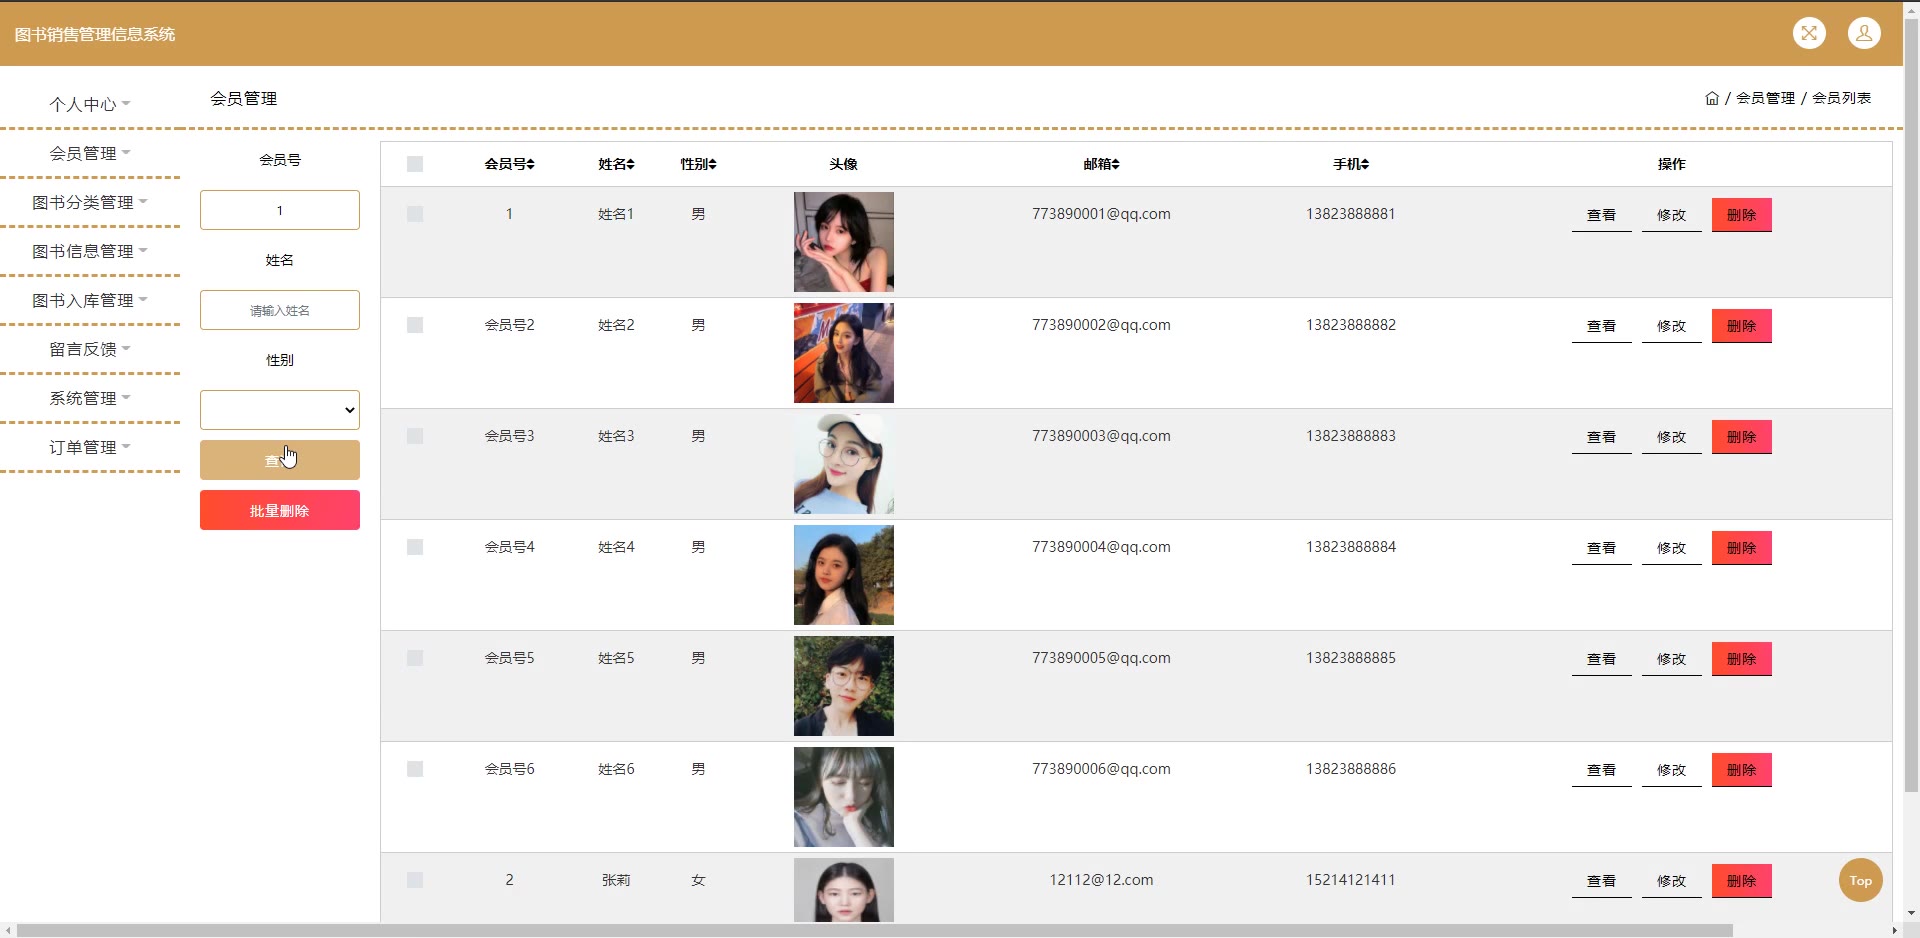The image size is (1920, 938).
Task: Click the avatar thumbnail of 姓名6
Action: [844, 797]
